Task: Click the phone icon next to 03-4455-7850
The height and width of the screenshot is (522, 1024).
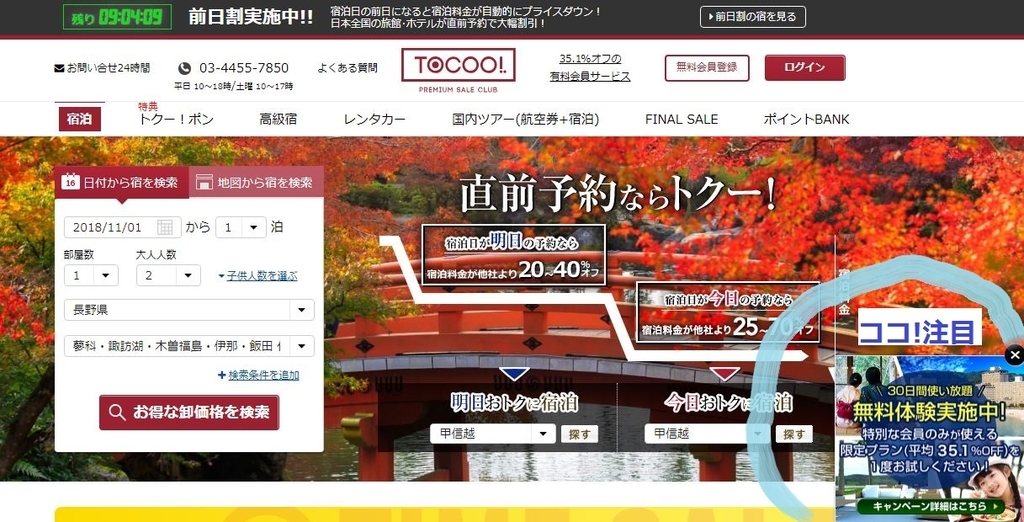Action: 185,68
